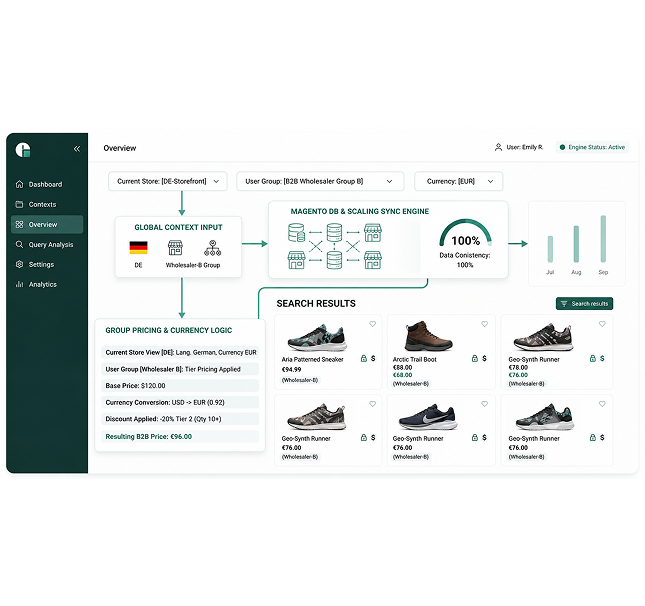This screenshot has height=606, width=645.
Task: Open the Currency EUR dropdown
Action: 459,181
